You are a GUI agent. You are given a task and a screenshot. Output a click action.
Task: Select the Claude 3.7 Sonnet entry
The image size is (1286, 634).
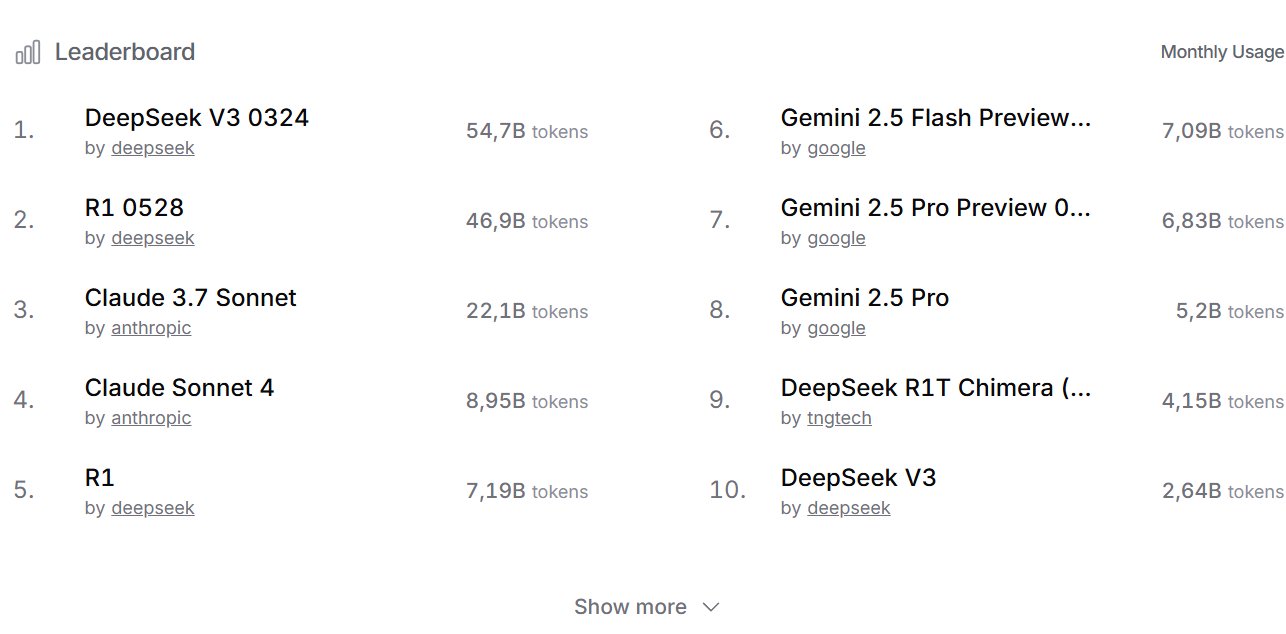(191, 298)
